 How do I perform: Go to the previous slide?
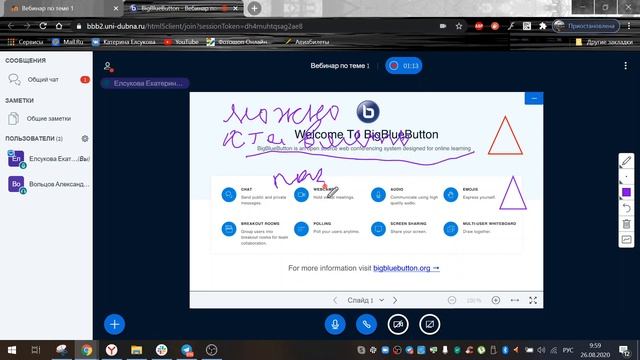(x=335, y=300)
